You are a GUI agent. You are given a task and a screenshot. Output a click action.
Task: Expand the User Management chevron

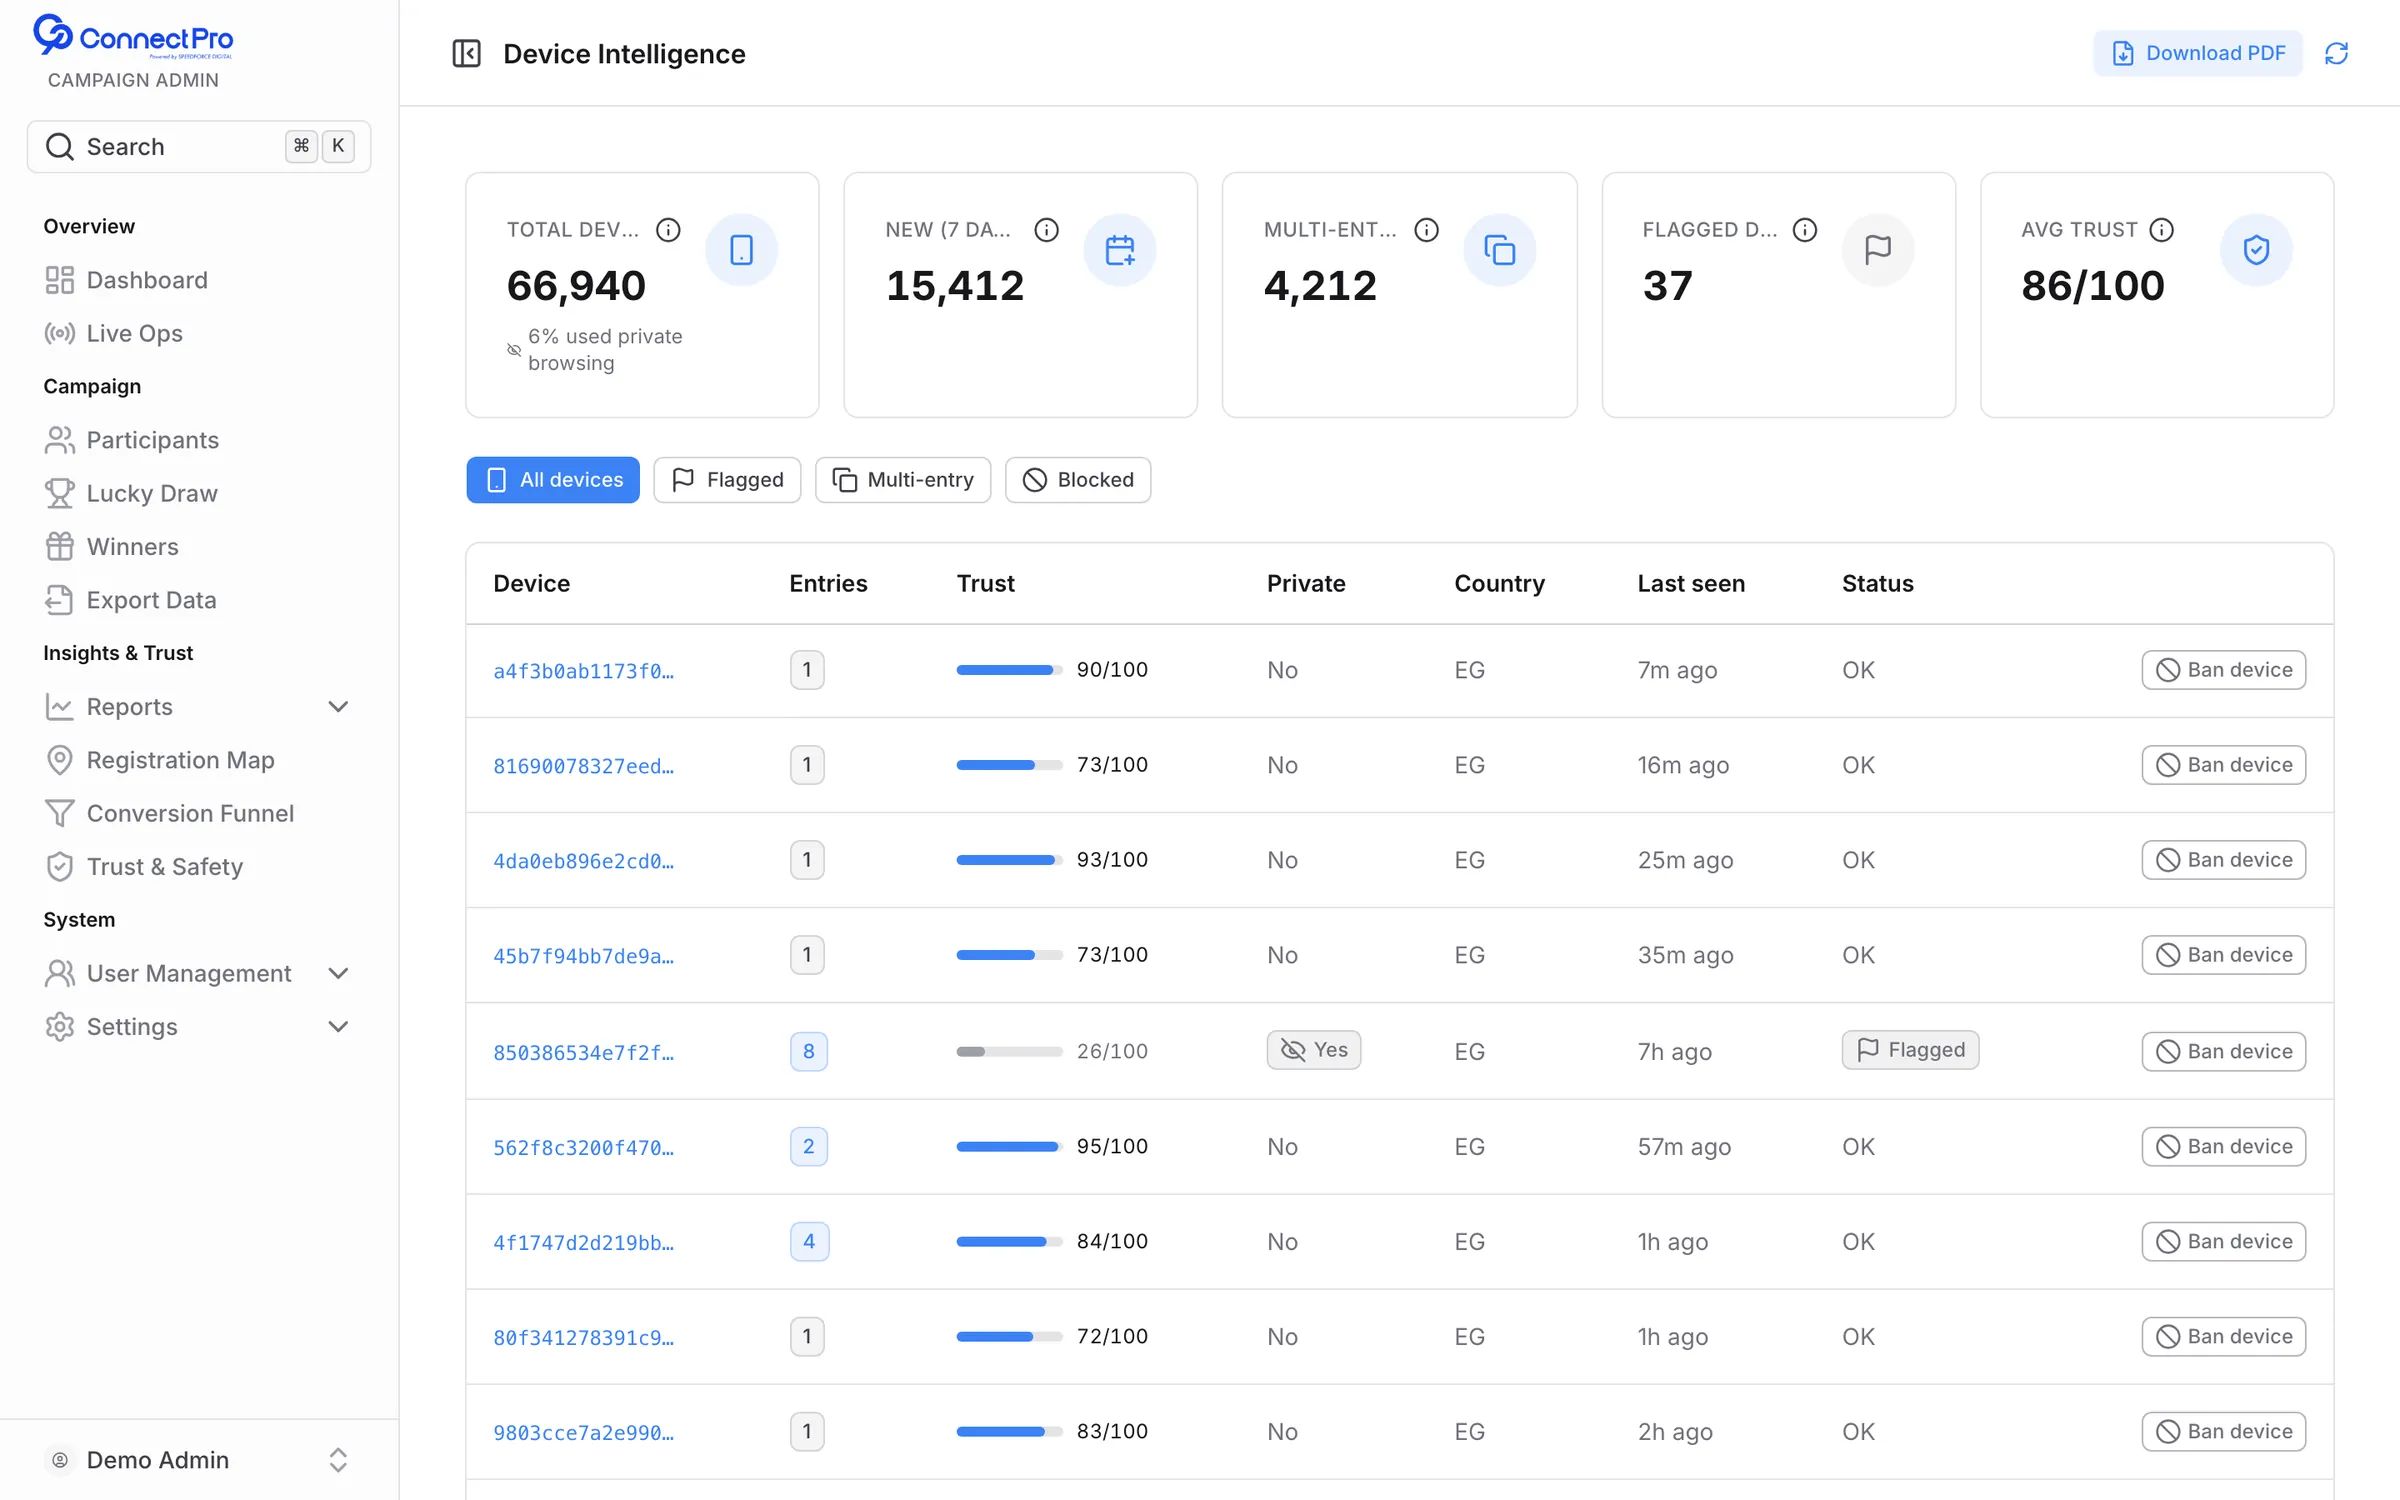(338, 973)
